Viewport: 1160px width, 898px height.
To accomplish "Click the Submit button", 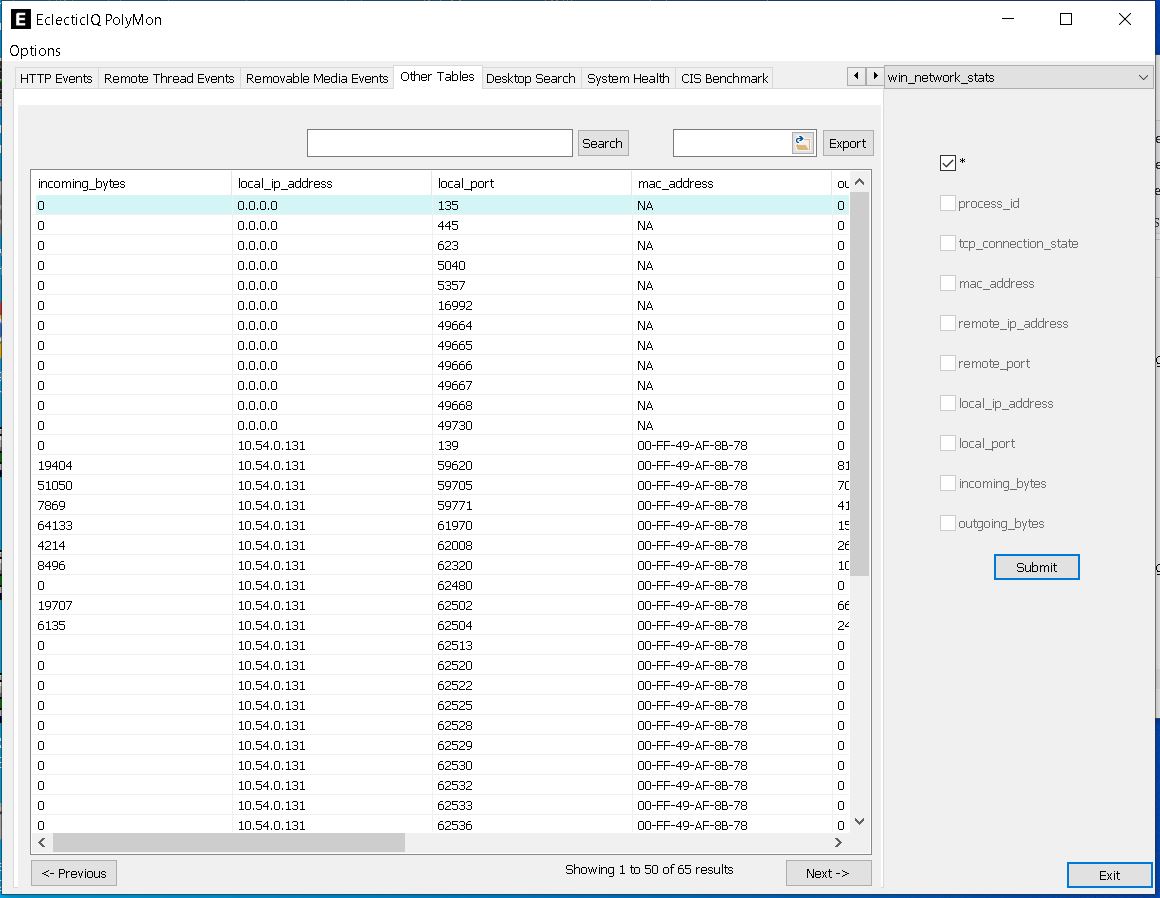I will 1036,567.
